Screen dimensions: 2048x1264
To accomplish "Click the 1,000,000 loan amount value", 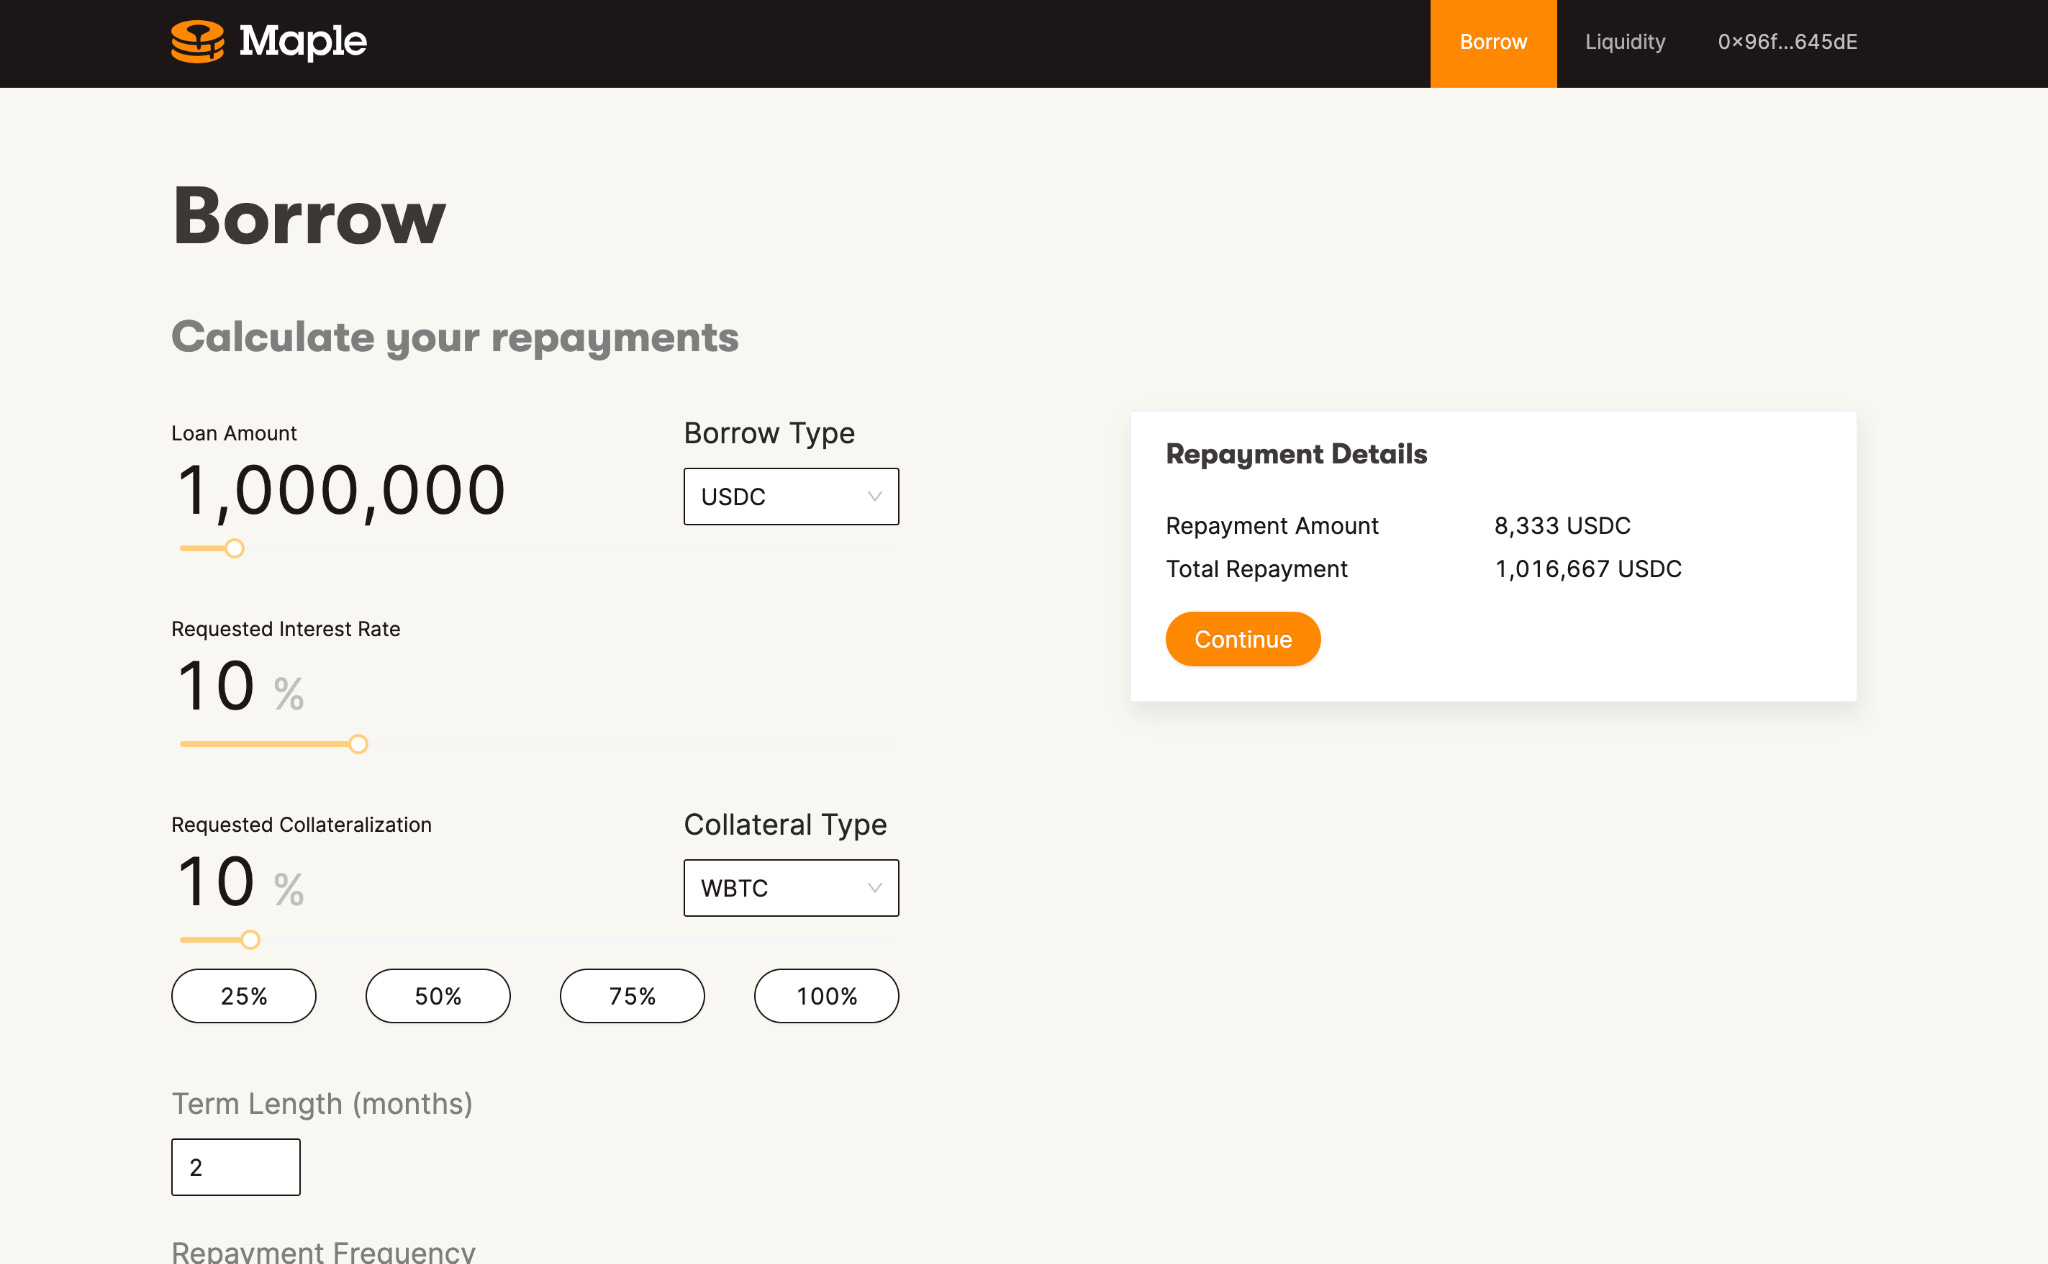I will point(341,491).
